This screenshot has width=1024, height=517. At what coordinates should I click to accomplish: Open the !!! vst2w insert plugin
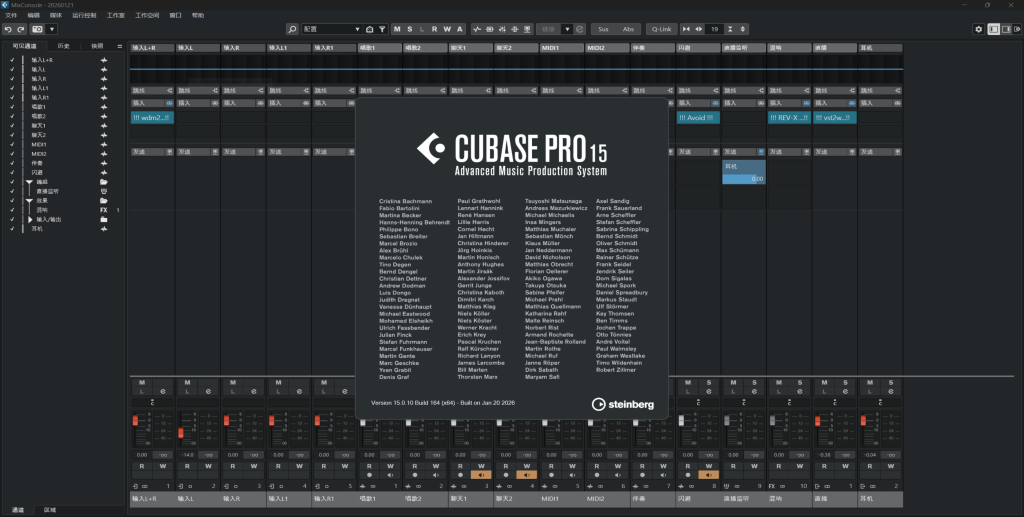835,118
